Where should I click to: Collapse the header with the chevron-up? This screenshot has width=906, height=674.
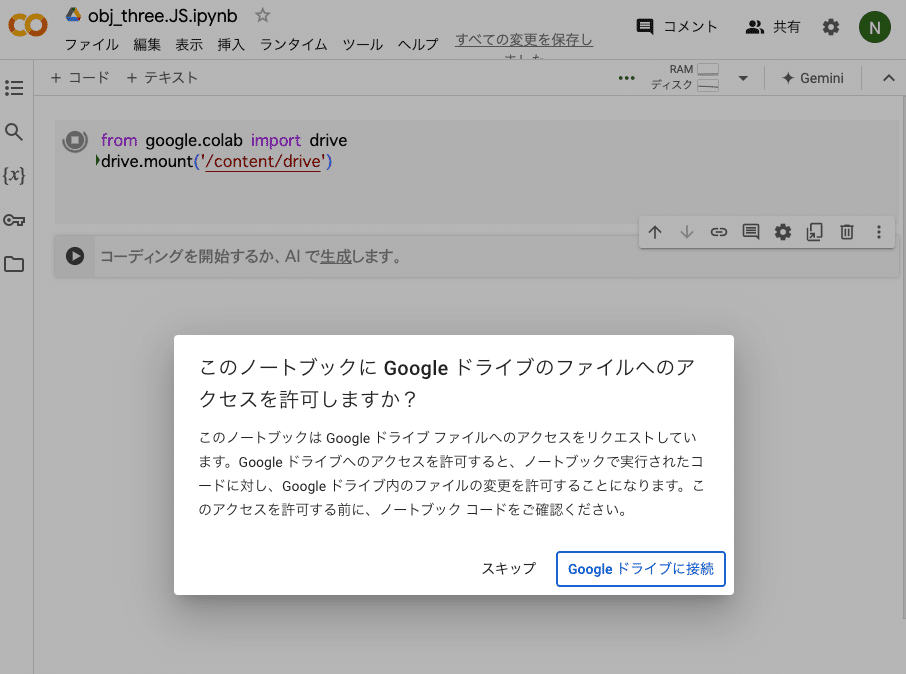(889, 78)
